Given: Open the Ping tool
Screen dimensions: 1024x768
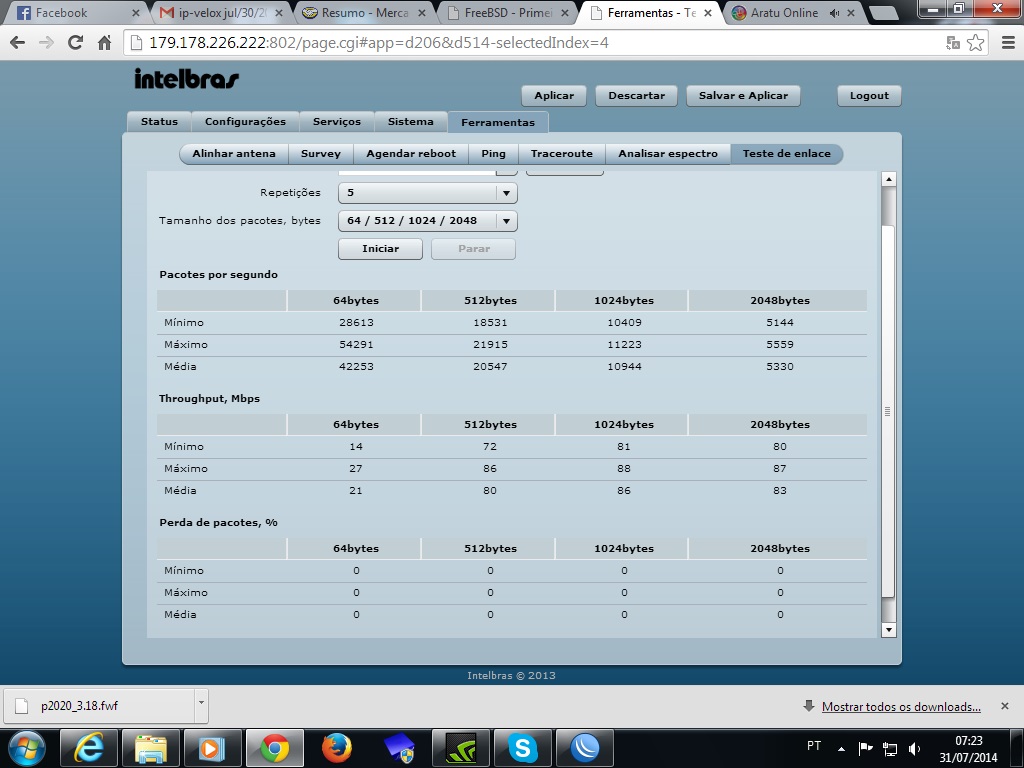Looking at the screenshot, I should [x=494, y=153].
